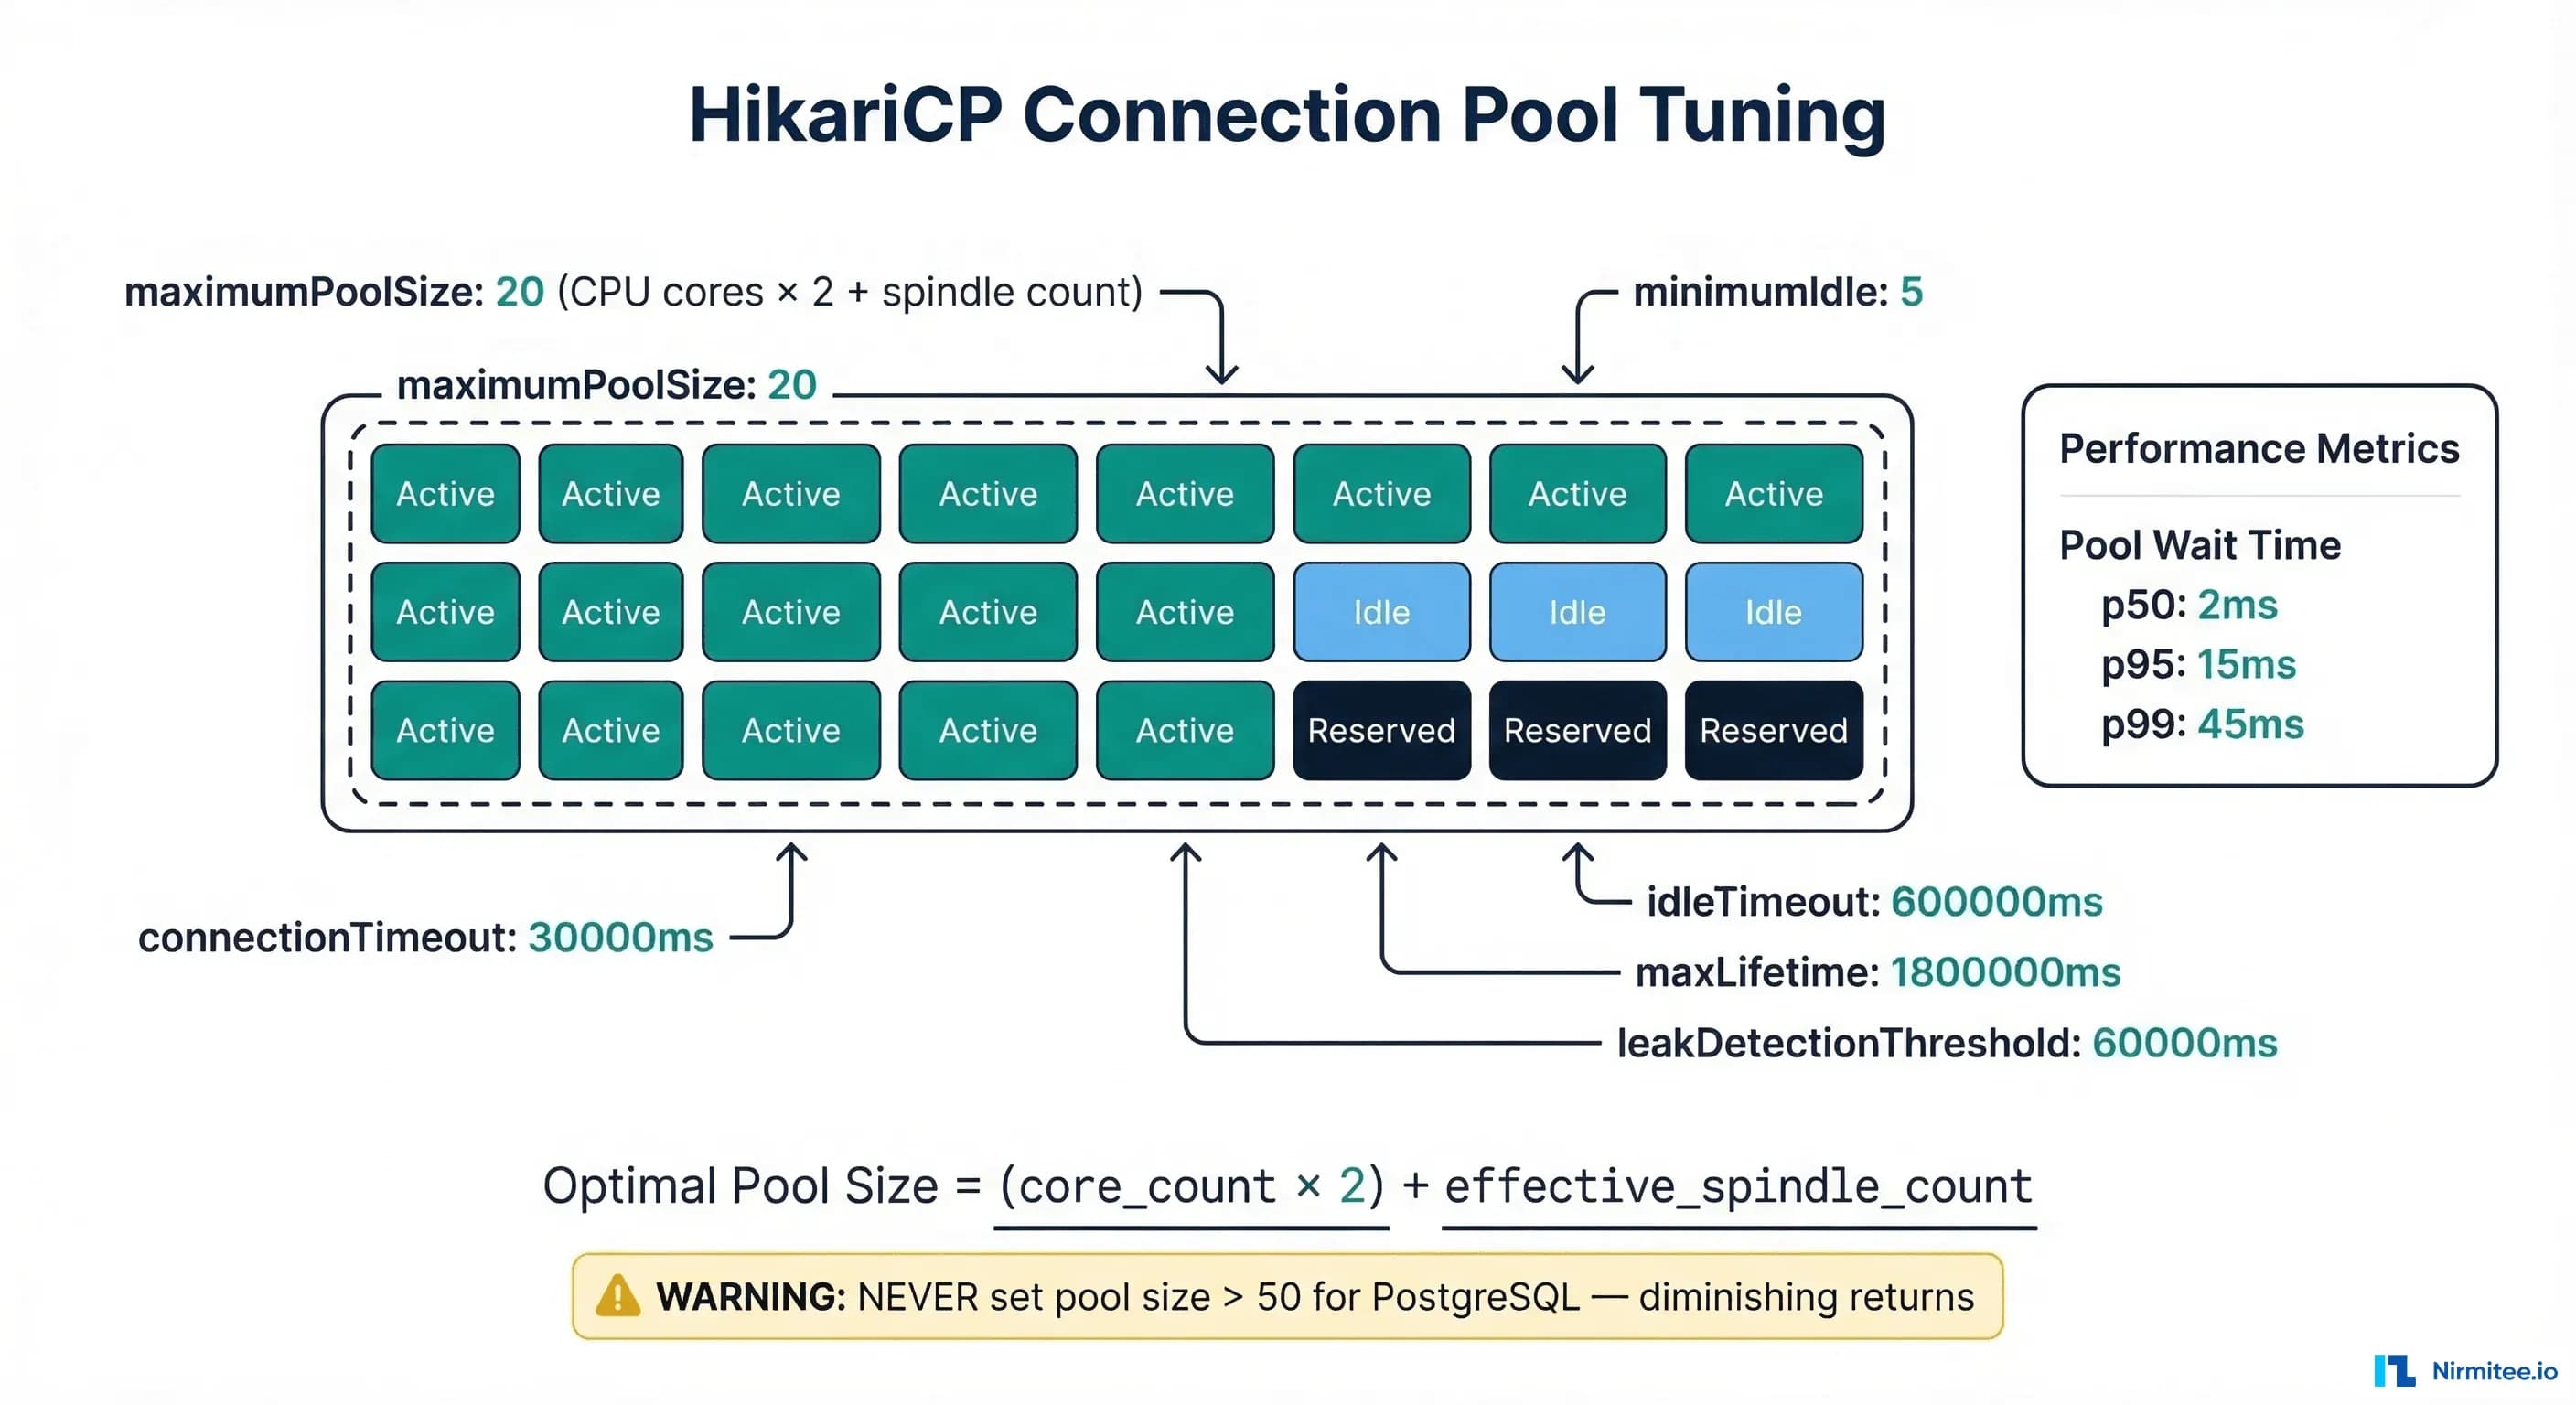Select the "1800000ms" lifetime value
This screenshot has height=1405, width=2576.
[x=2005, y=972]
